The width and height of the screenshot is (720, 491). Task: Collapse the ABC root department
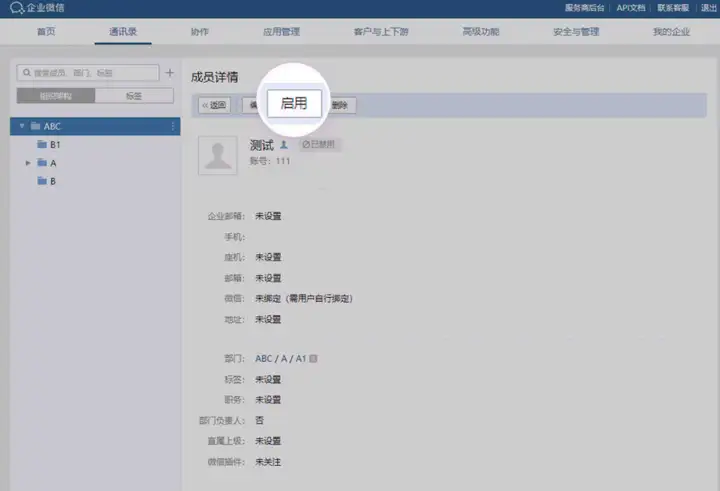[22, 126]
